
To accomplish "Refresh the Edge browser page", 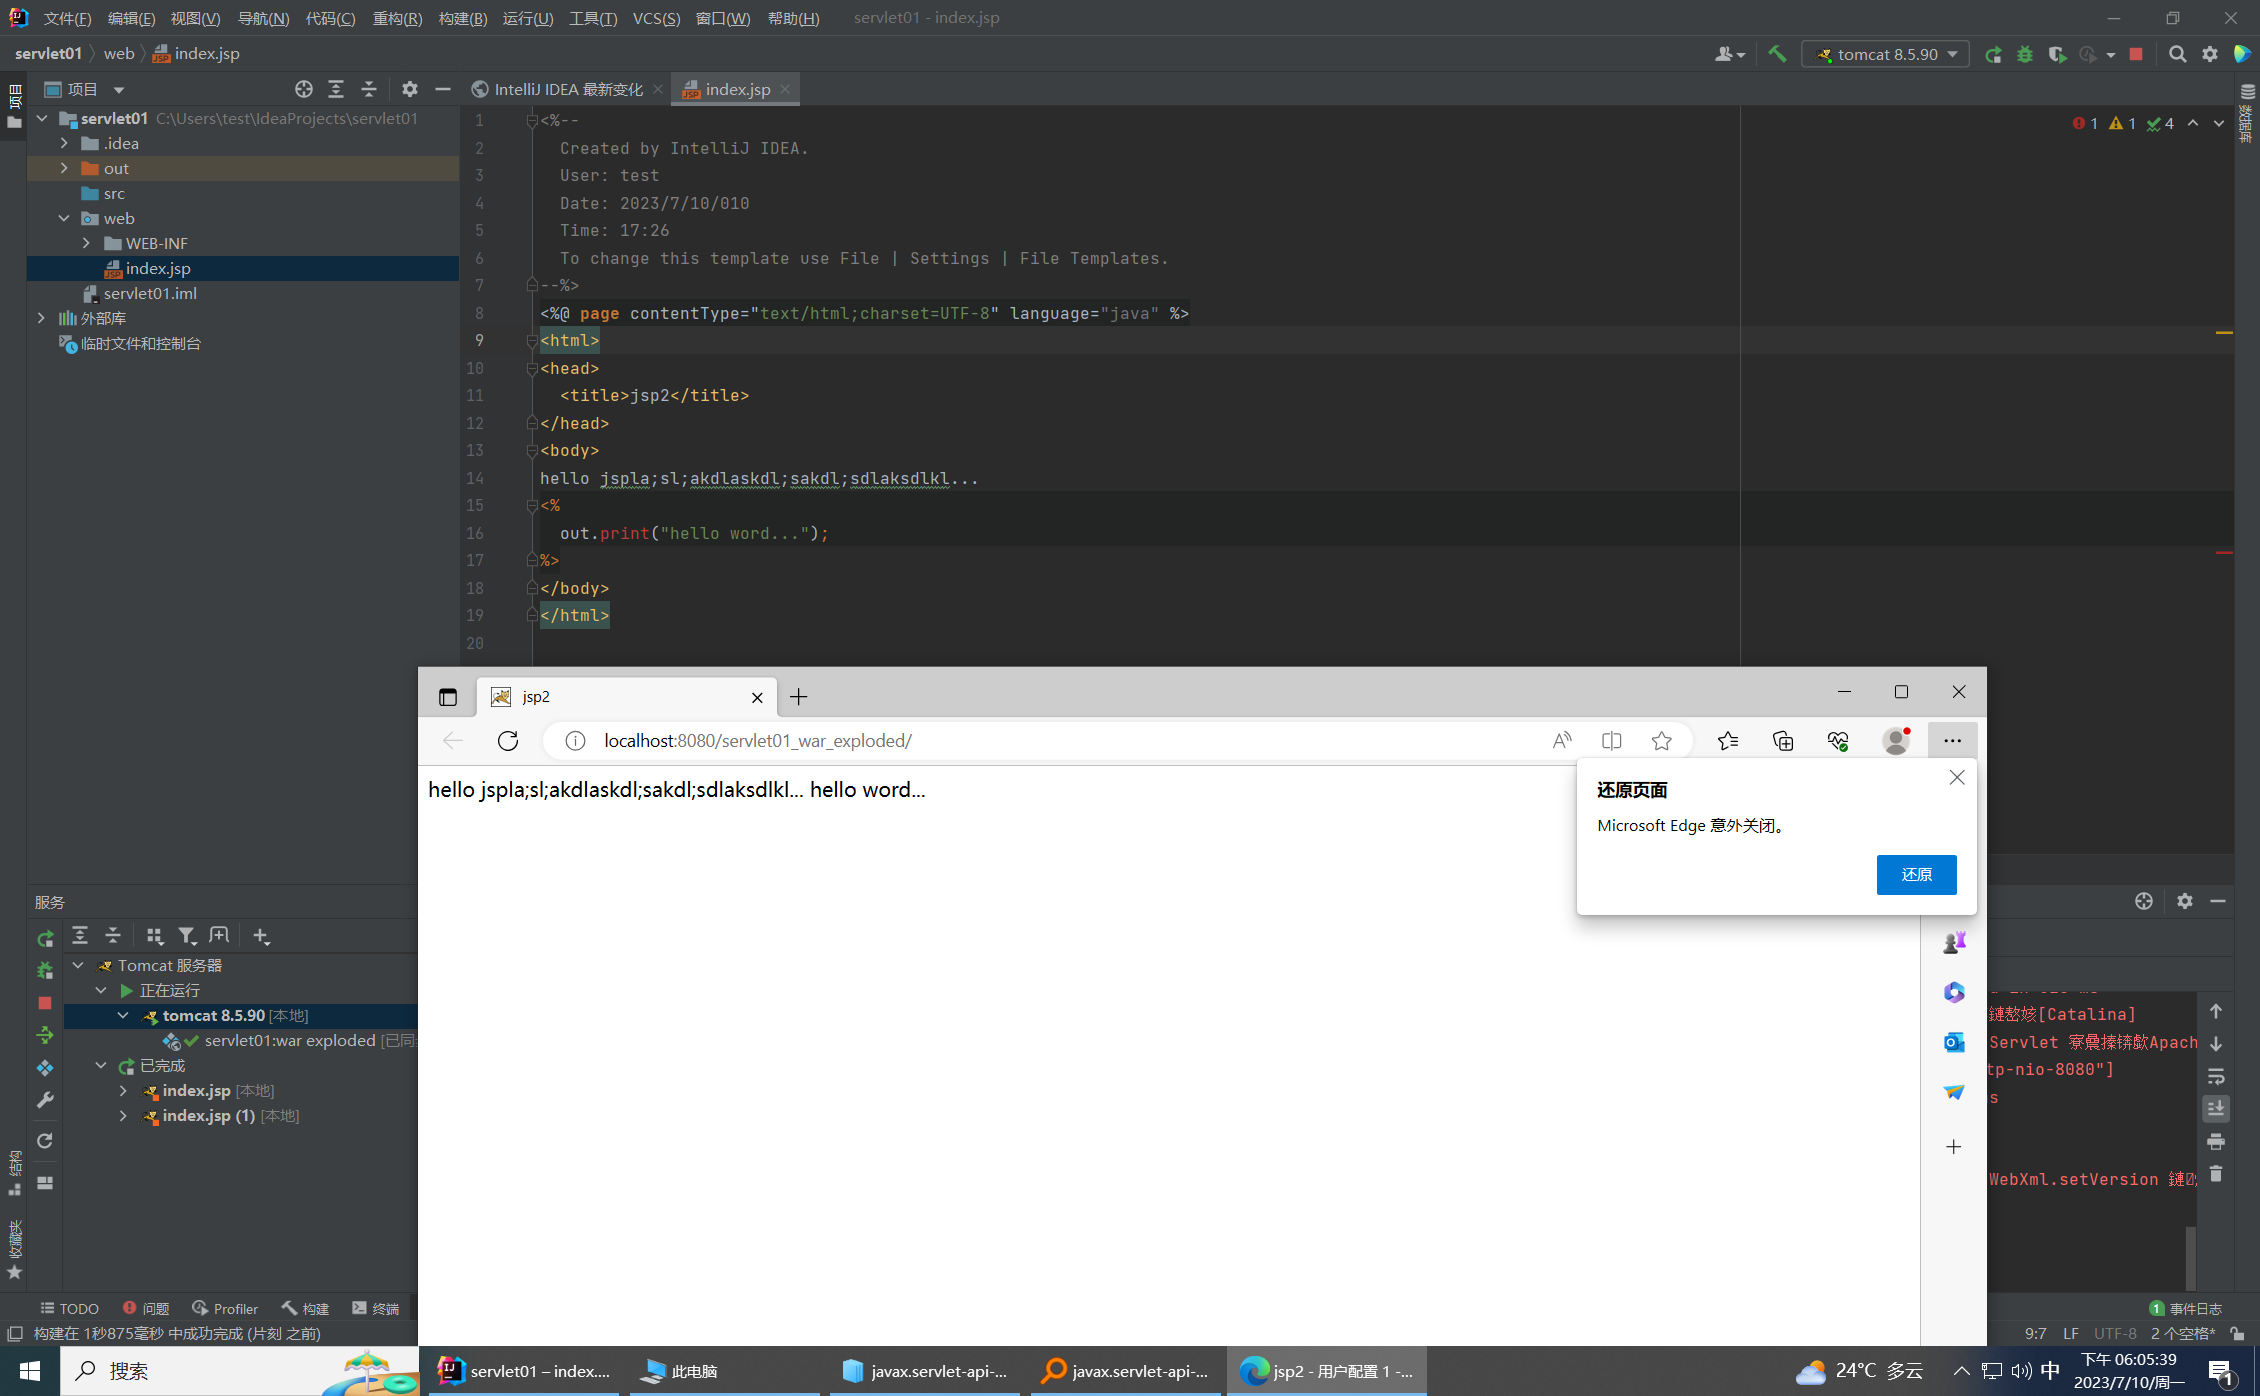I will click(x=508, y=741).
